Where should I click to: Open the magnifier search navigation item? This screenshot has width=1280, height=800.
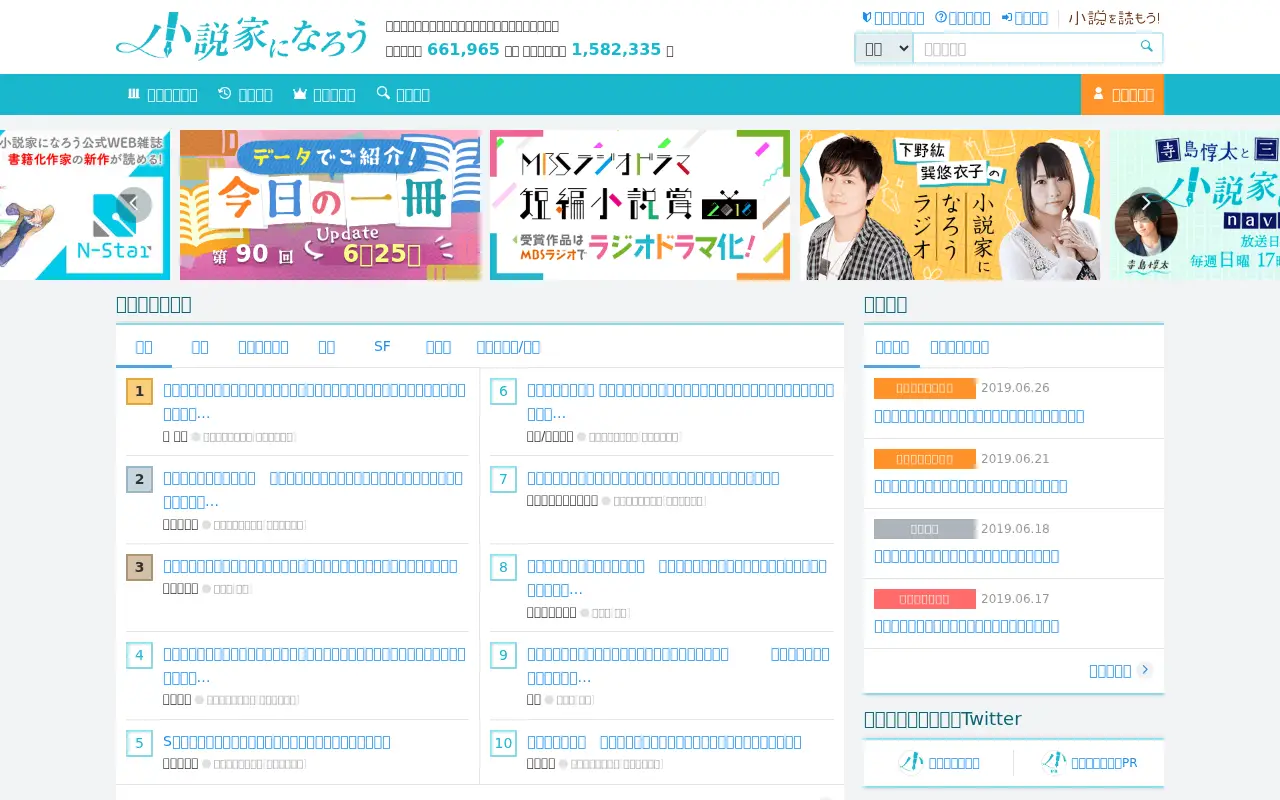click(x=403, y=94)
